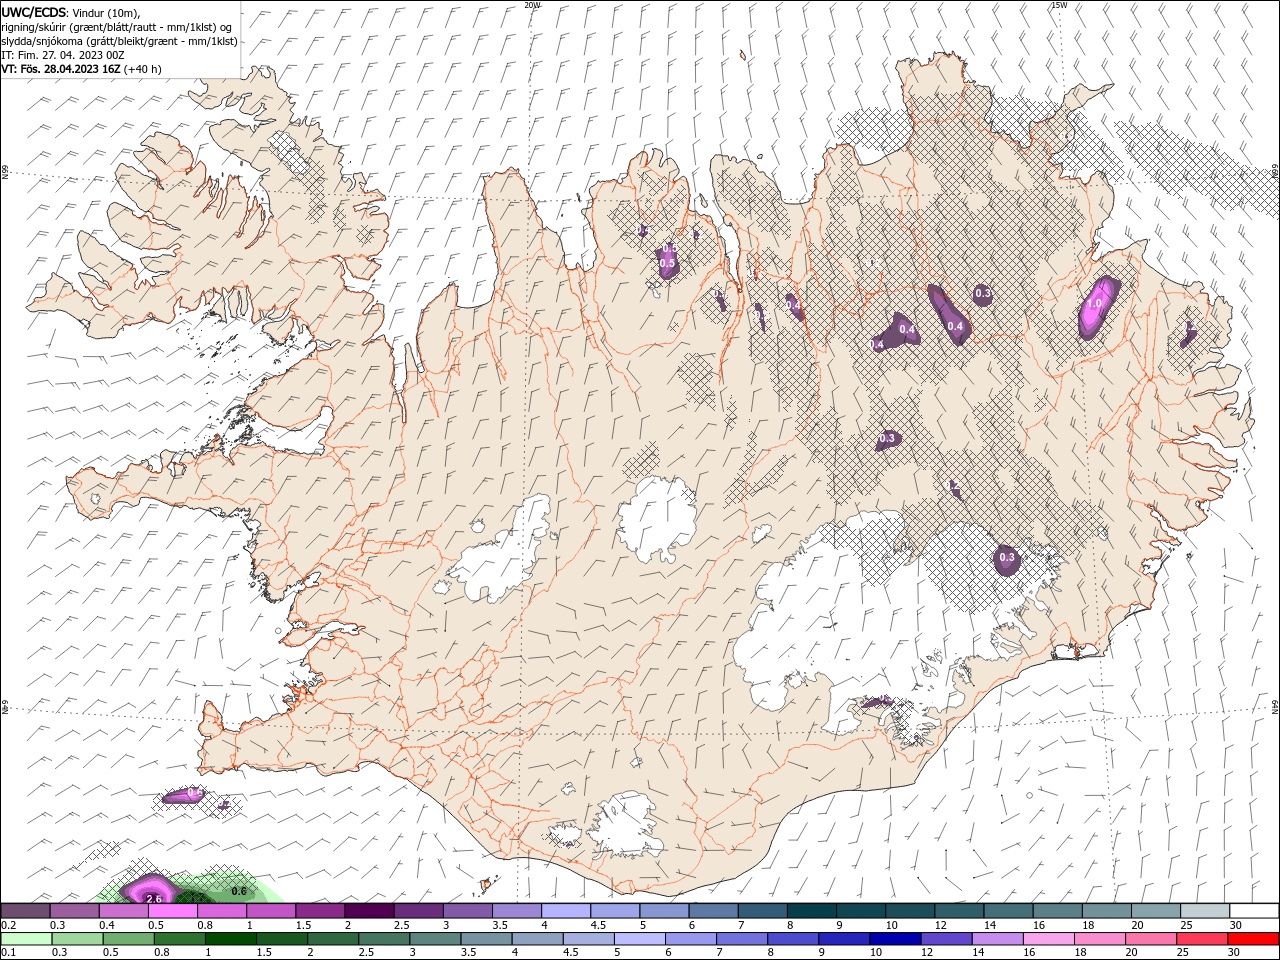Click the '20W' longitude label
This screenshot has width=1280, height=960.
532,5
